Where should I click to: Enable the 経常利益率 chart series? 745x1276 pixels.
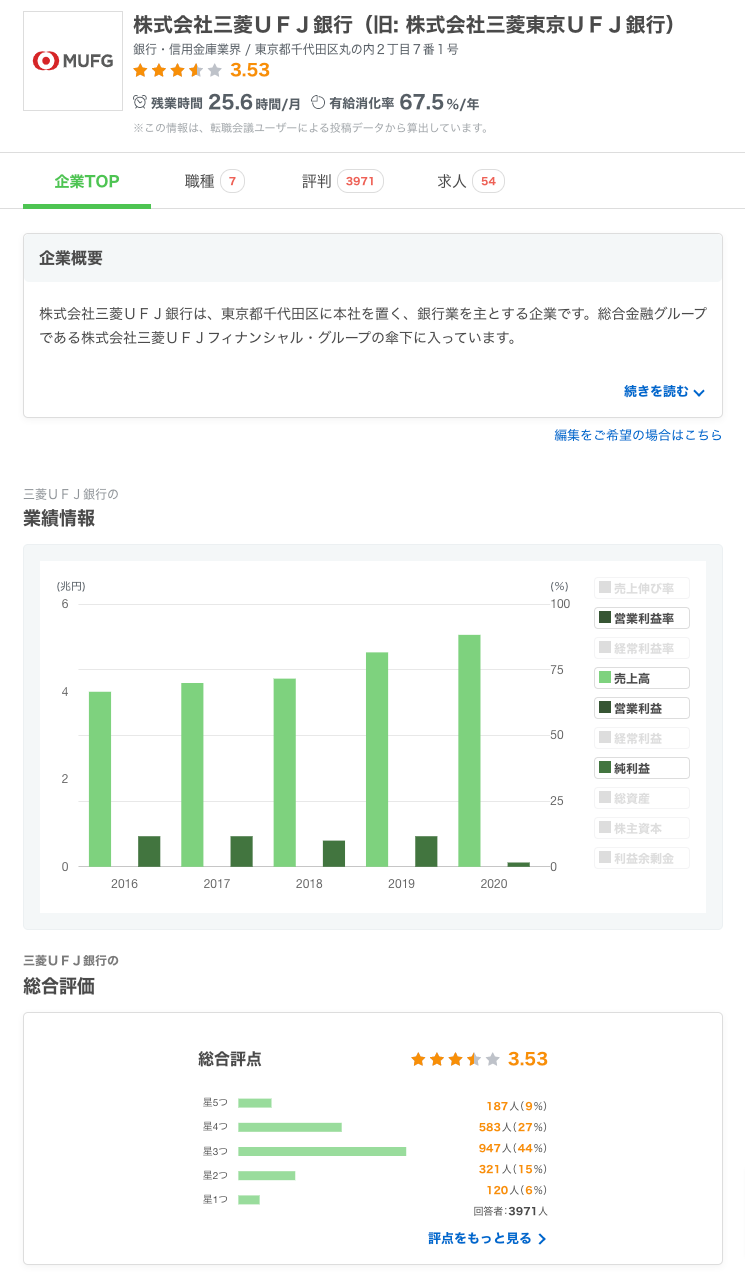click(642, 648)
